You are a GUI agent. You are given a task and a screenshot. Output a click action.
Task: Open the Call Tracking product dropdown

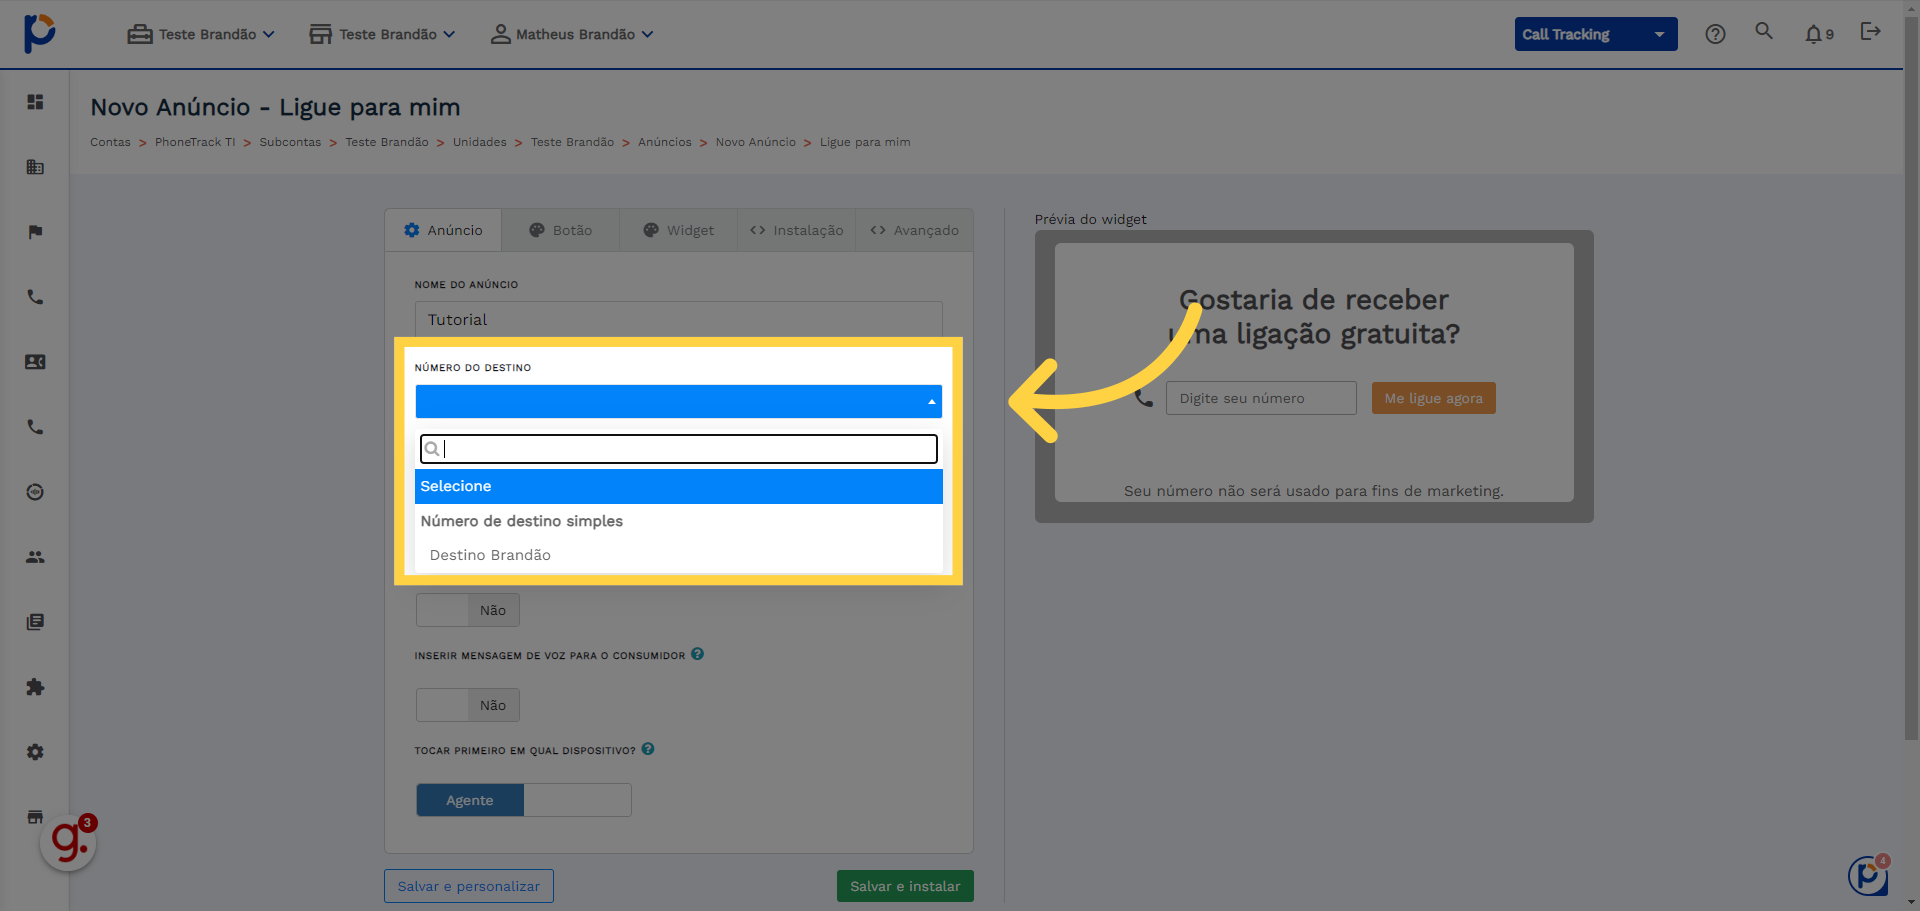(1596, 34)
